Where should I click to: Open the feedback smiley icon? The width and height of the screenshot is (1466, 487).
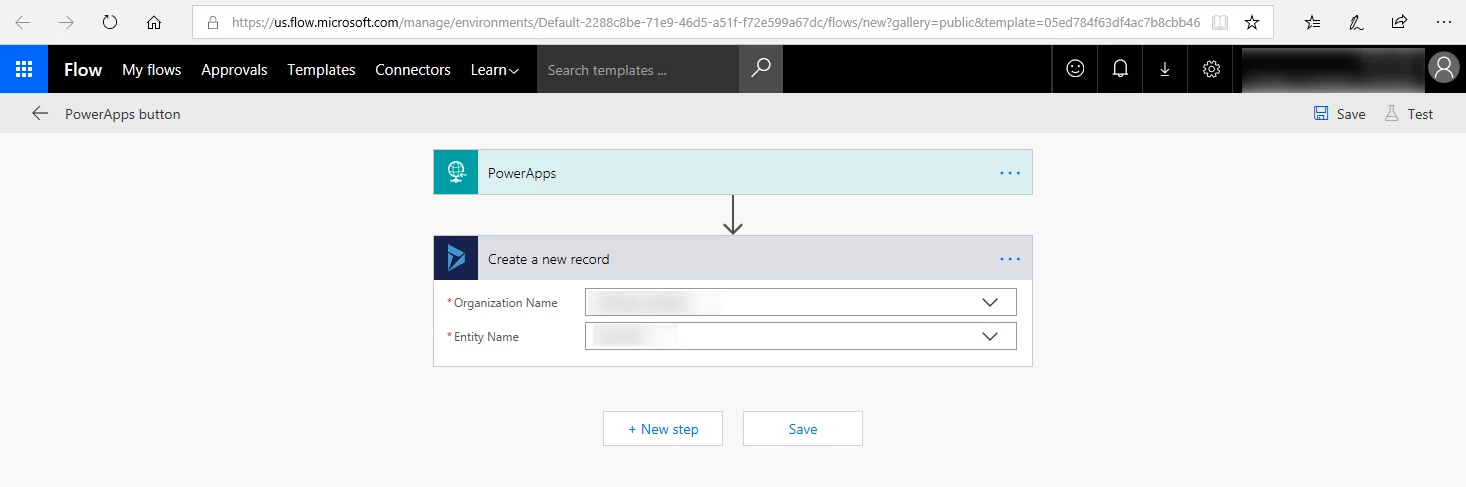pyautogui.click(x=1075, y=69)
